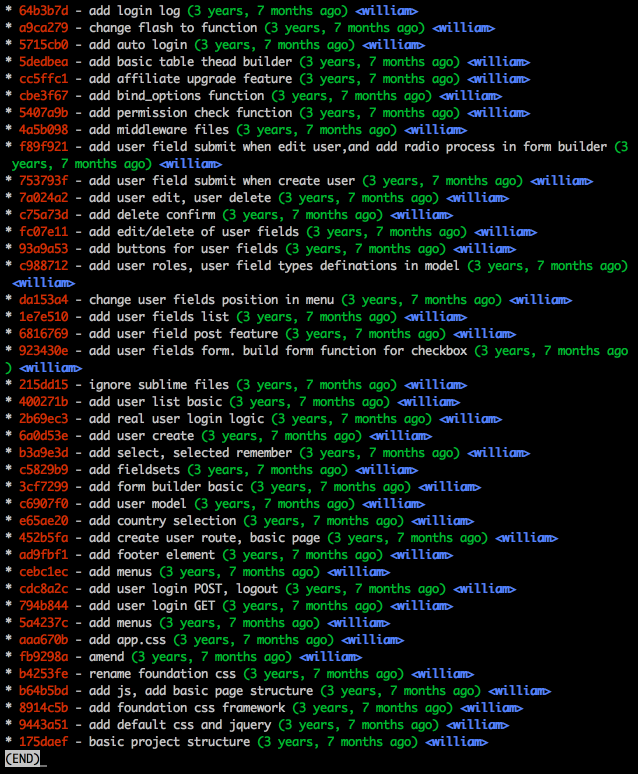The width and height of the screenshot is (638, 774).
Task: Select commit hash 2b69ec3
Action: tap(43, 419)
